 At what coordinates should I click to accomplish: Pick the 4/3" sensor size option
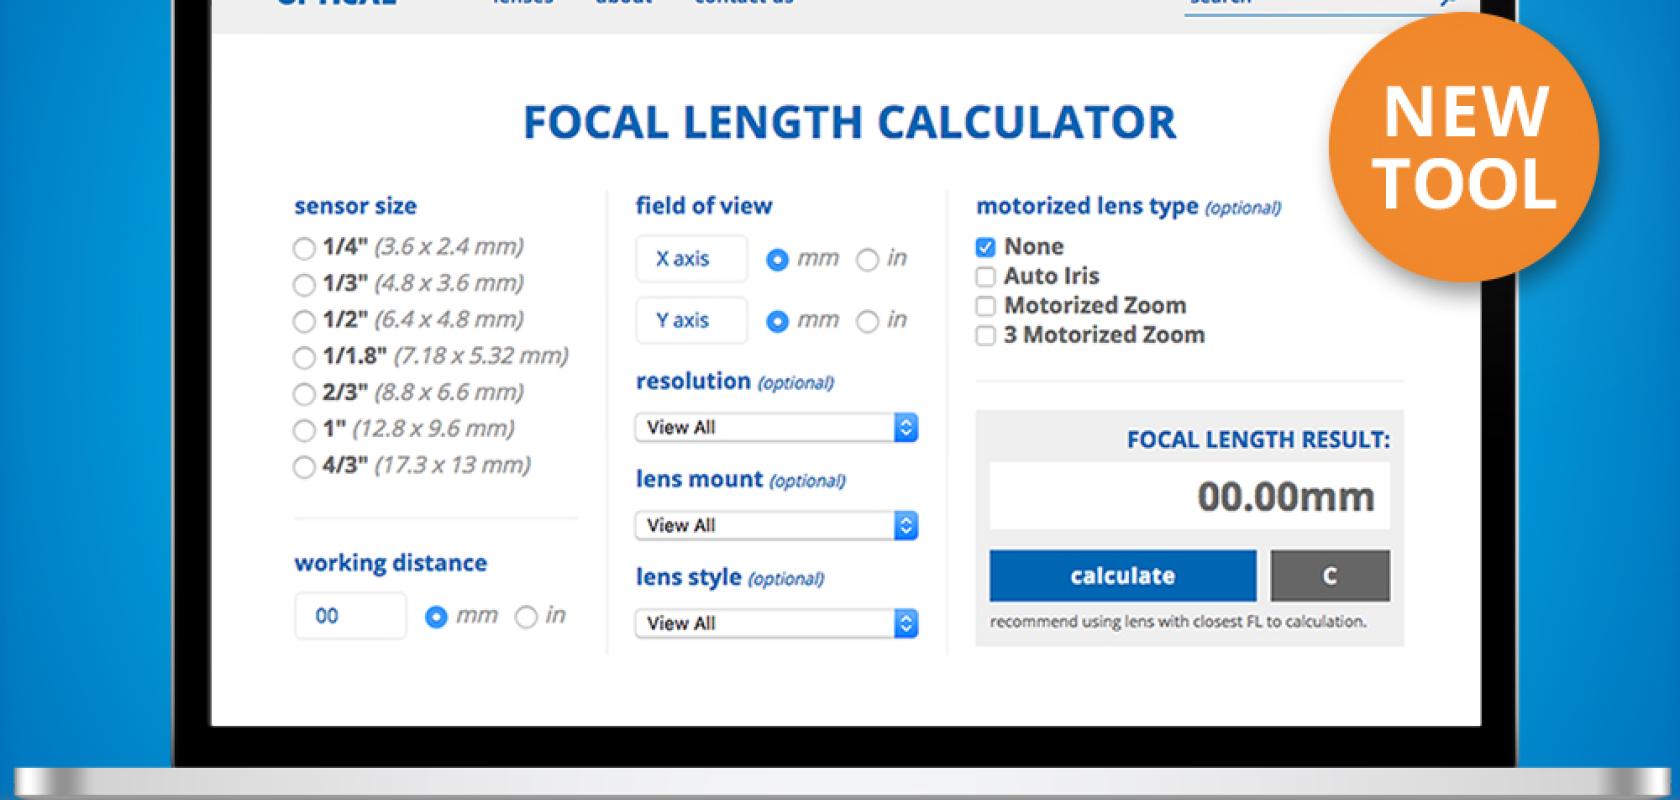coord(304,467)
